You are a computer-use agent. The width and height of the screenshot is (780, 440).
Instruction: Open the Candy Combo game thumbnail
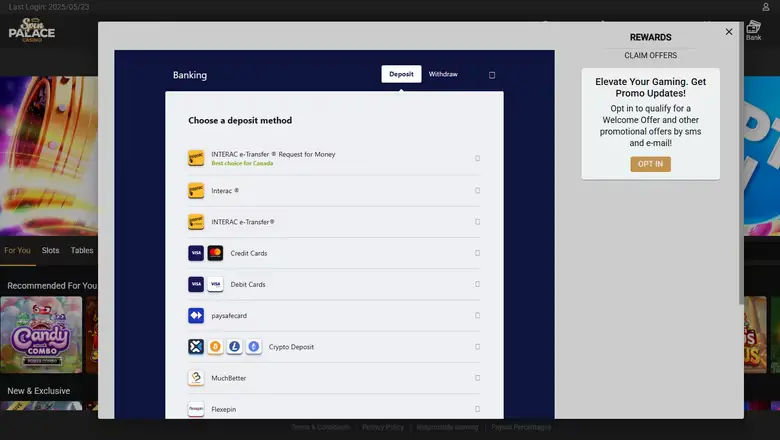[41, 334]
